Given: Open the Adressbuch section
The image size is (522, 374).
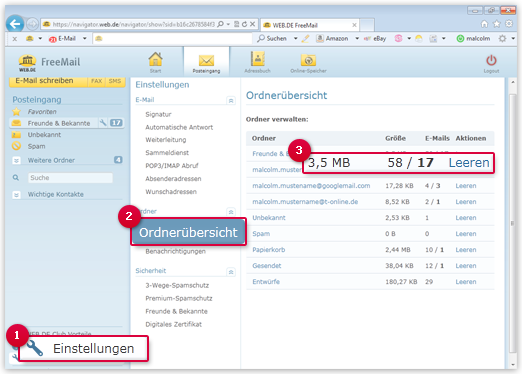Looking at the screenshot, I should [x=257, y=62].
